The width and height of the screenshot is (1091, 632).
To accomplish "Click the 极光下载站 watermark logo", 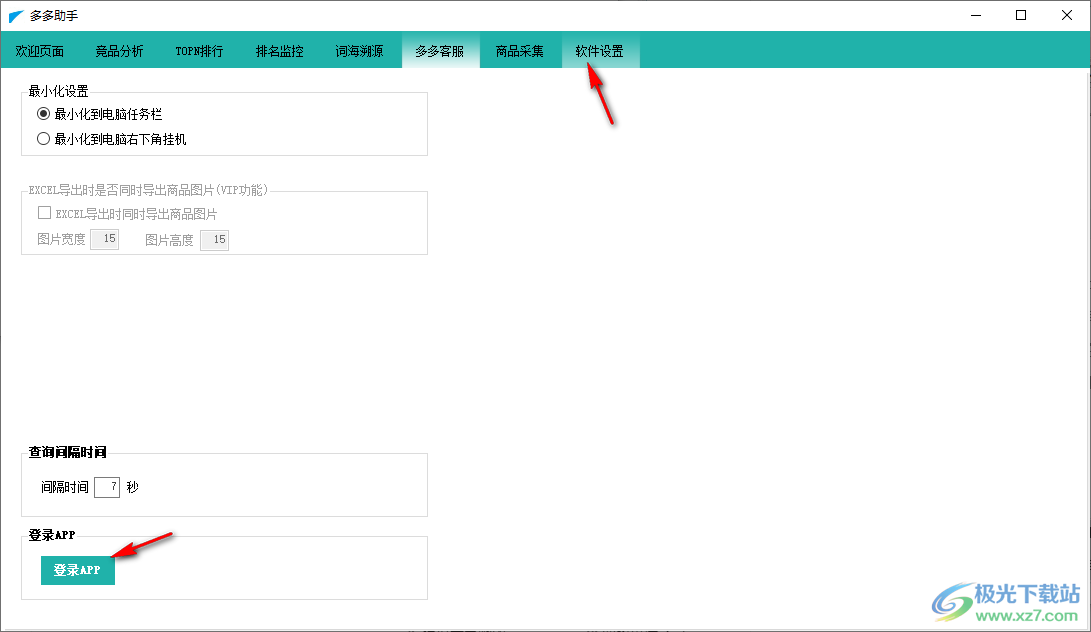I will point(1007,600).
